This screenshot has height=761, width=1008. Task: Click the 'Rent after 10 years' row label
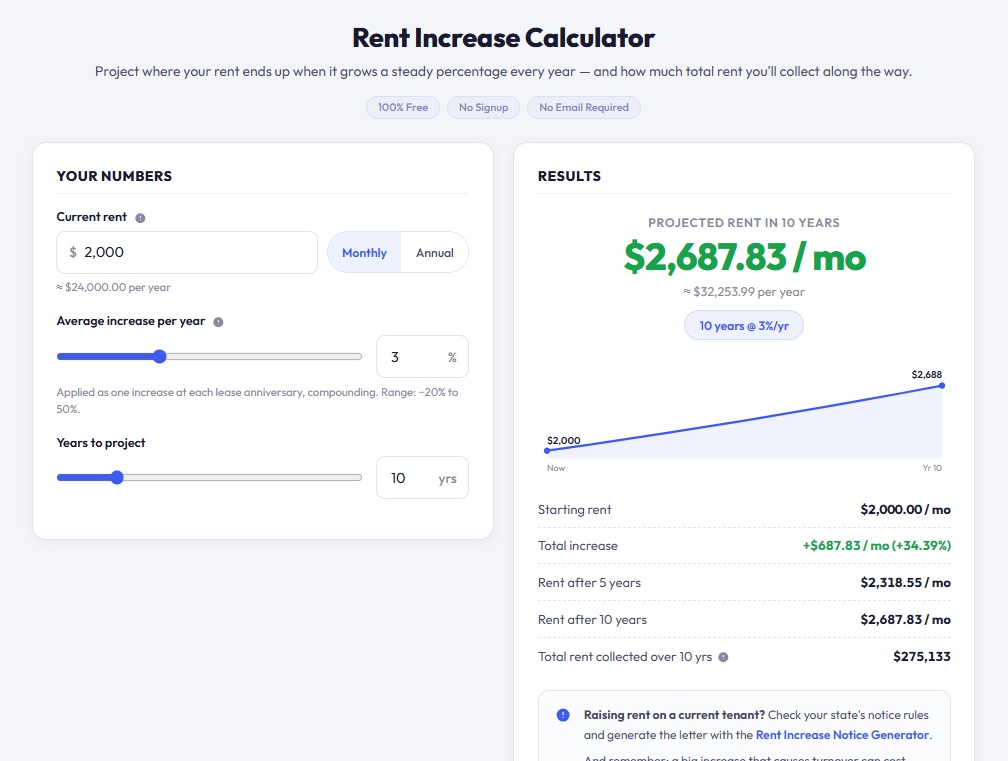click(592, 620)
